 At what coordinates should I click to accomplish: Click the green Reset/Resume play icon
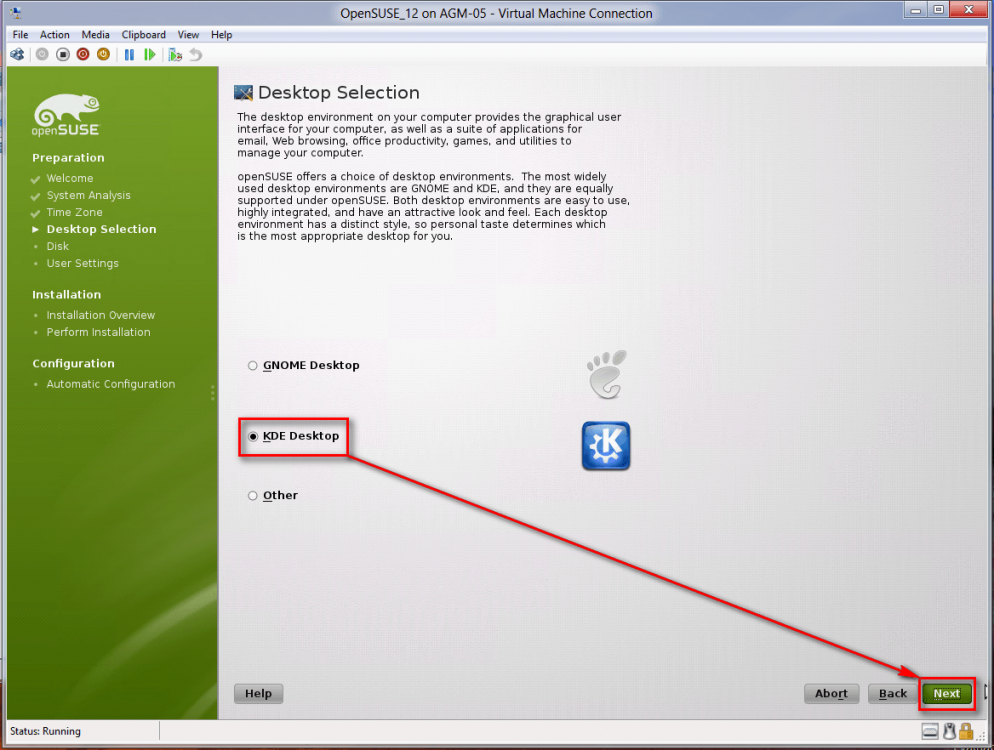click(x=150, y=55)
